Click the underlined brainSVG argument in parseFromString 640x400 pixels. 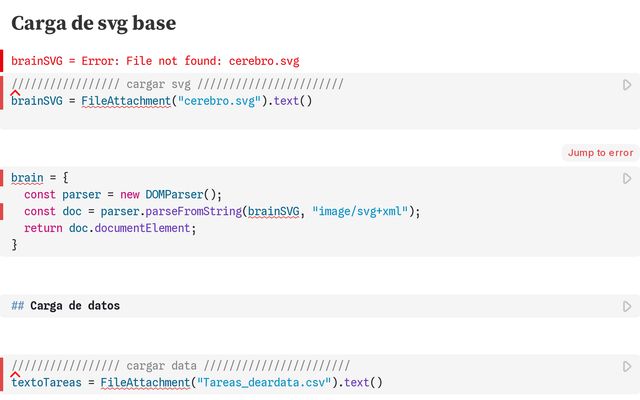tap(273, 211)
